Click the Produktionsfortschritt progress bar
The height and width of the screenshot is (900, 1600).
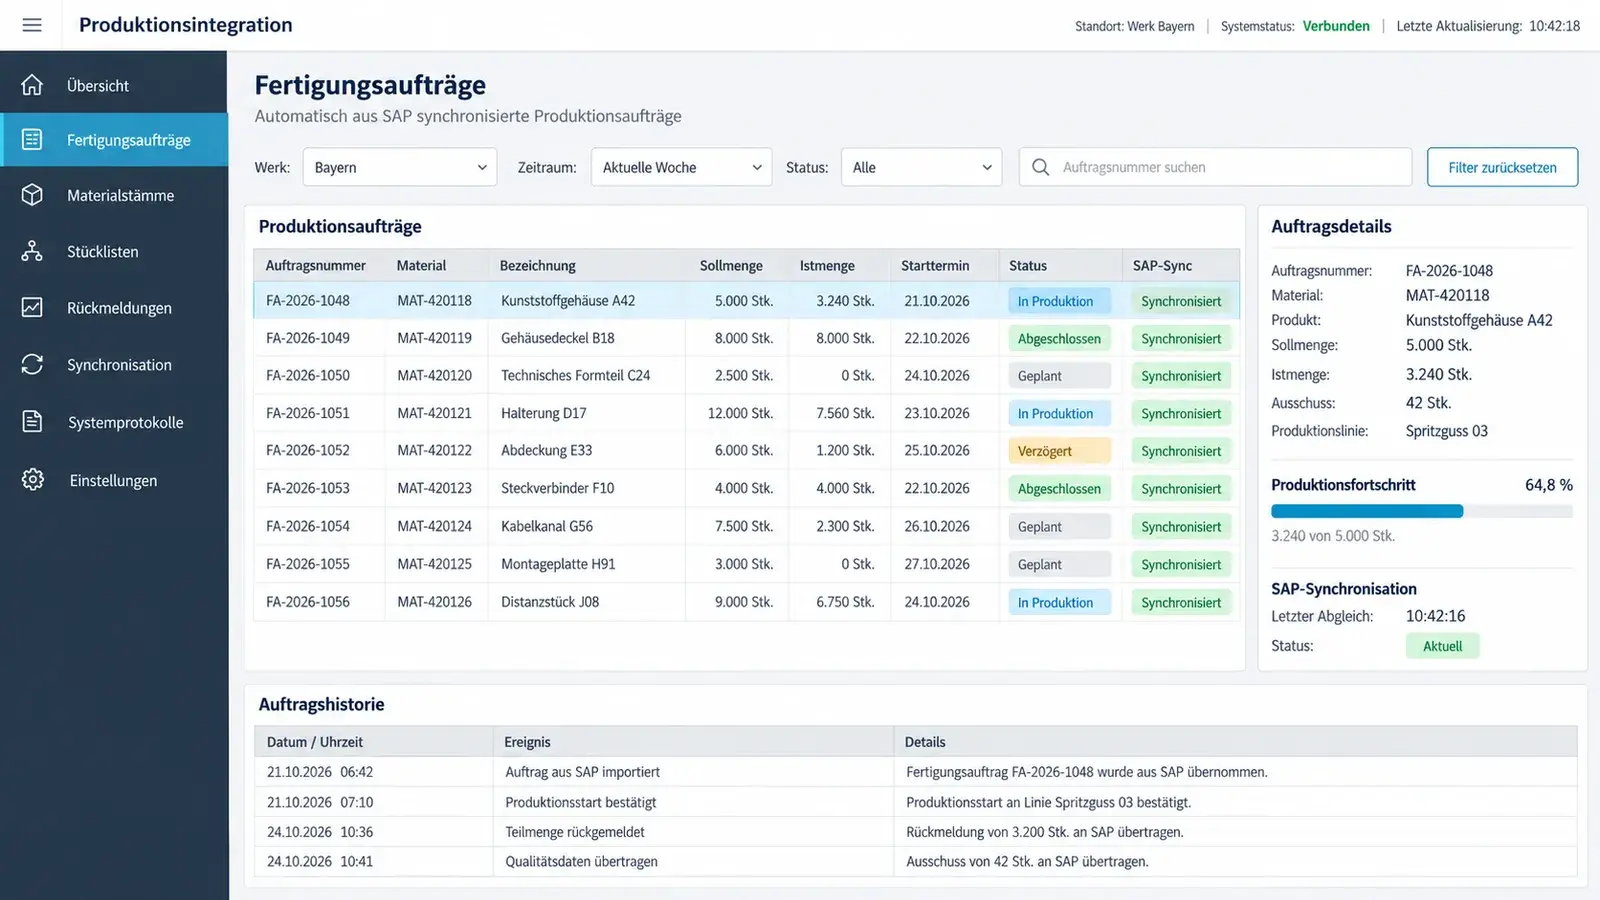pos(1421,511)
